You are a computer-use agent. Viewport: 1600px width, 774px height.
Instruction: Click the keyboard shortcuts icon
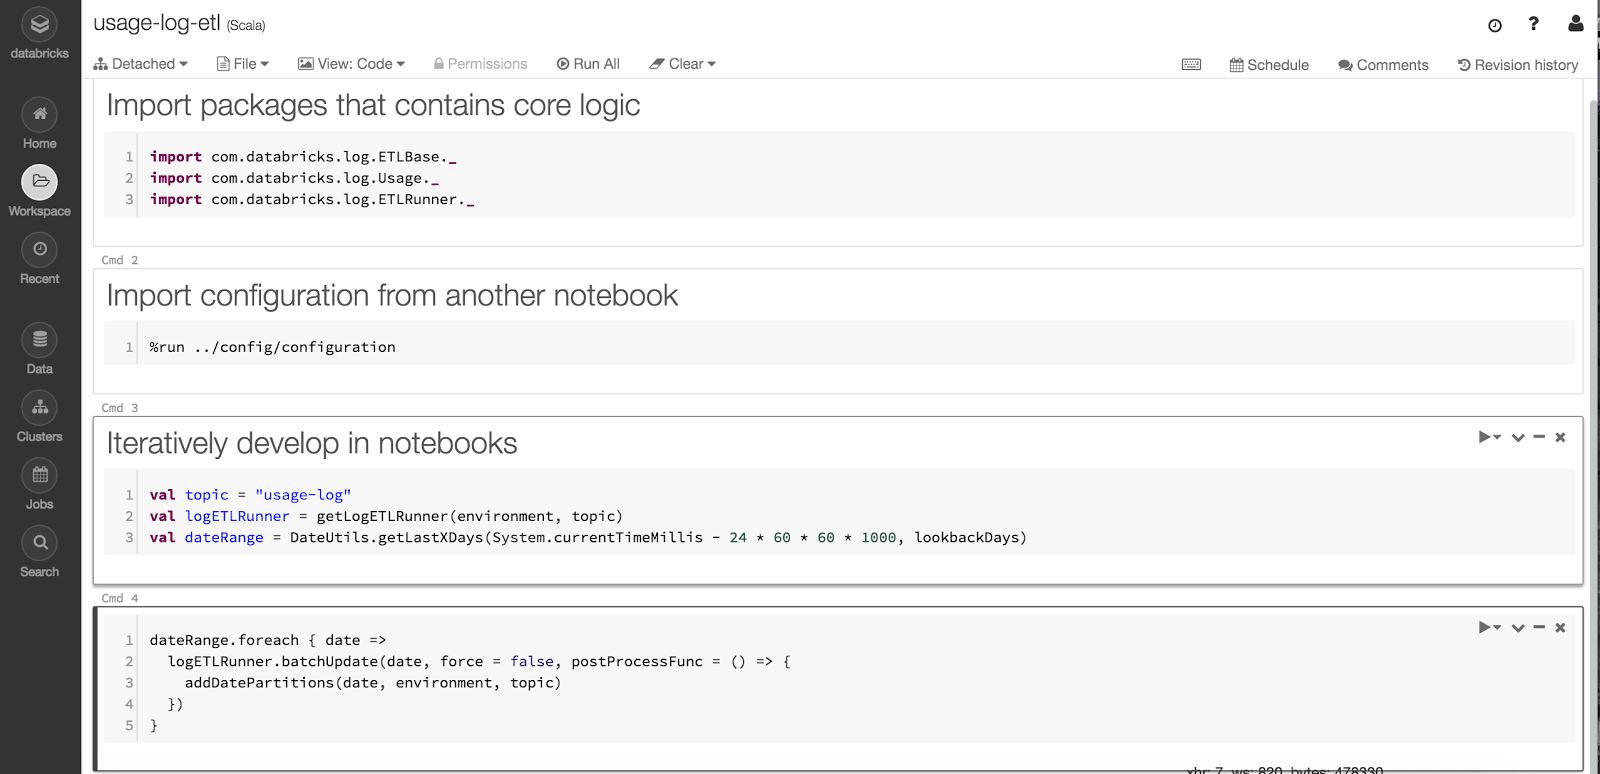pos(1191,65)
